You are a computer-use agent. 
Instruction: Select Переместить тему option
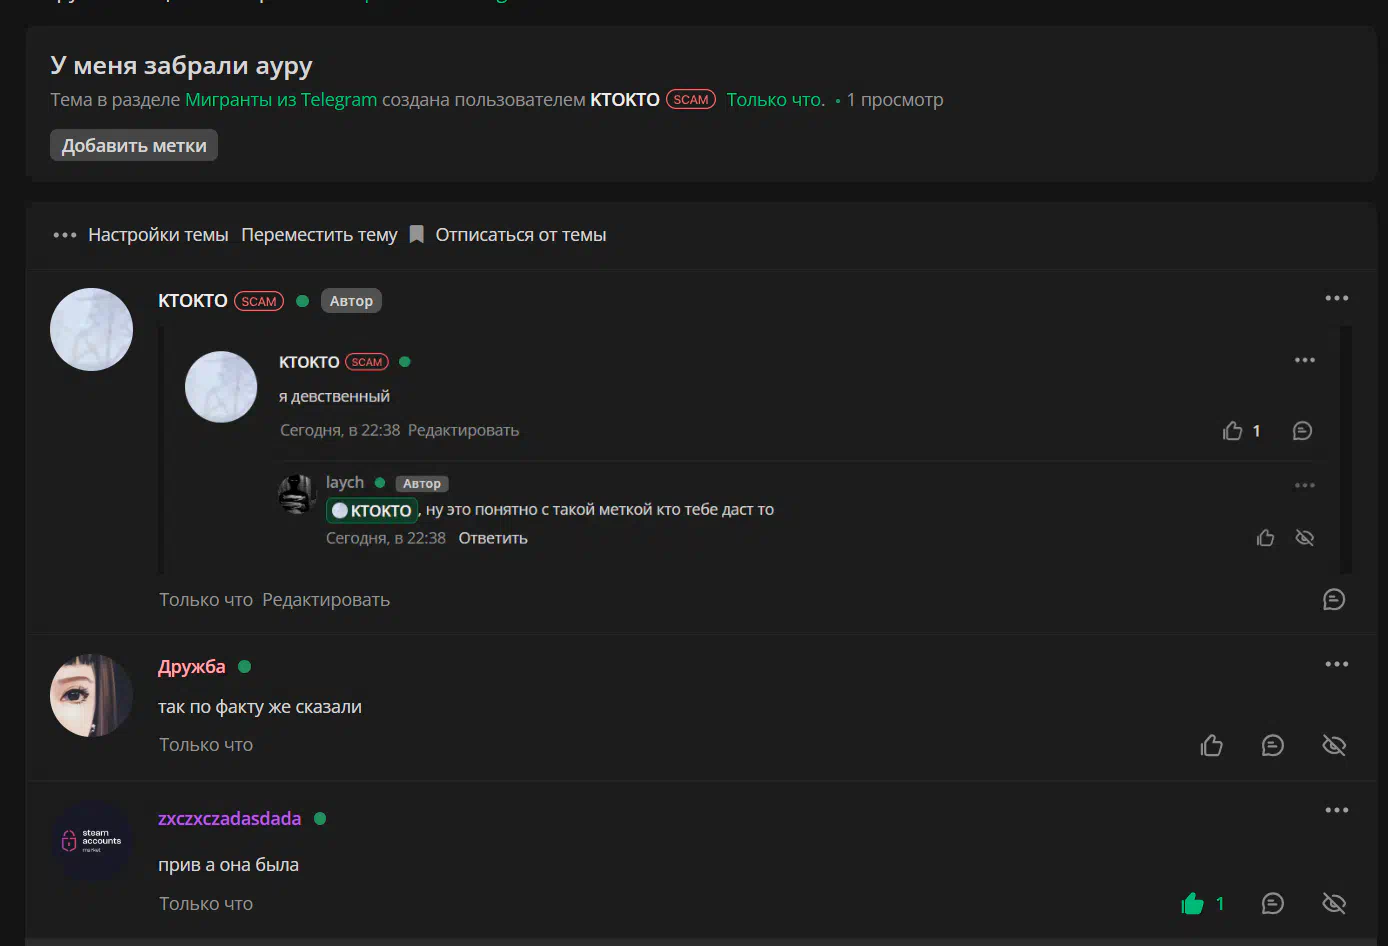coord(319,235)
